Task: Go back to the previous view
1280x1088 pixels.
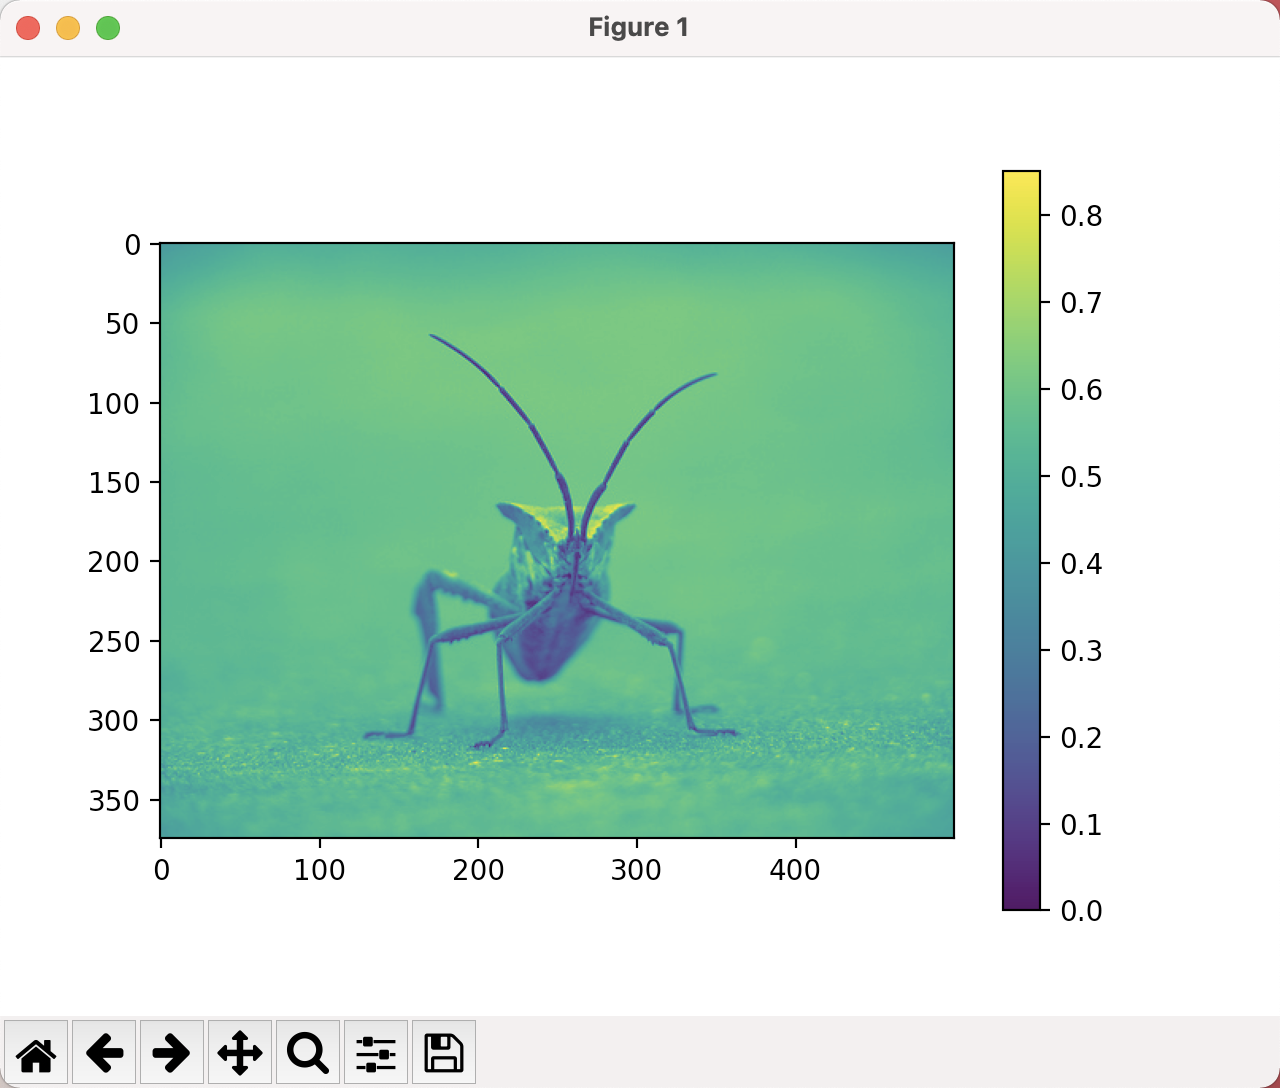Action: coord(104,1052)
